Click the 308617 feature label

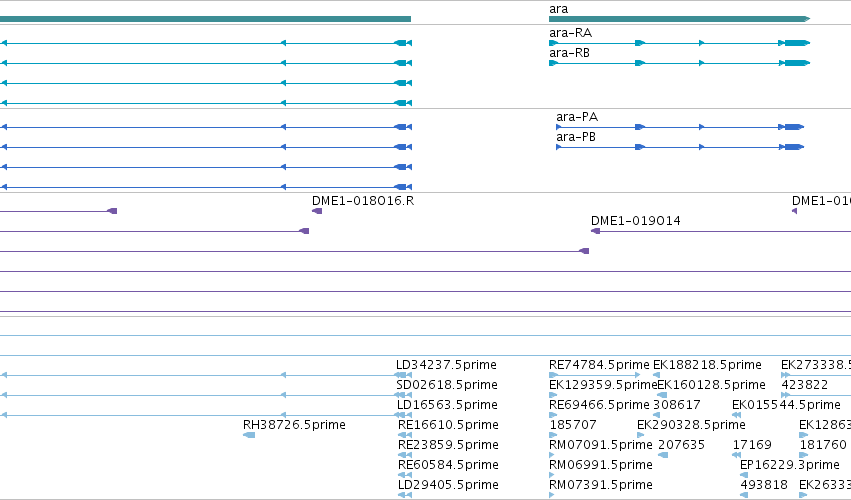[x=677, y=405]
